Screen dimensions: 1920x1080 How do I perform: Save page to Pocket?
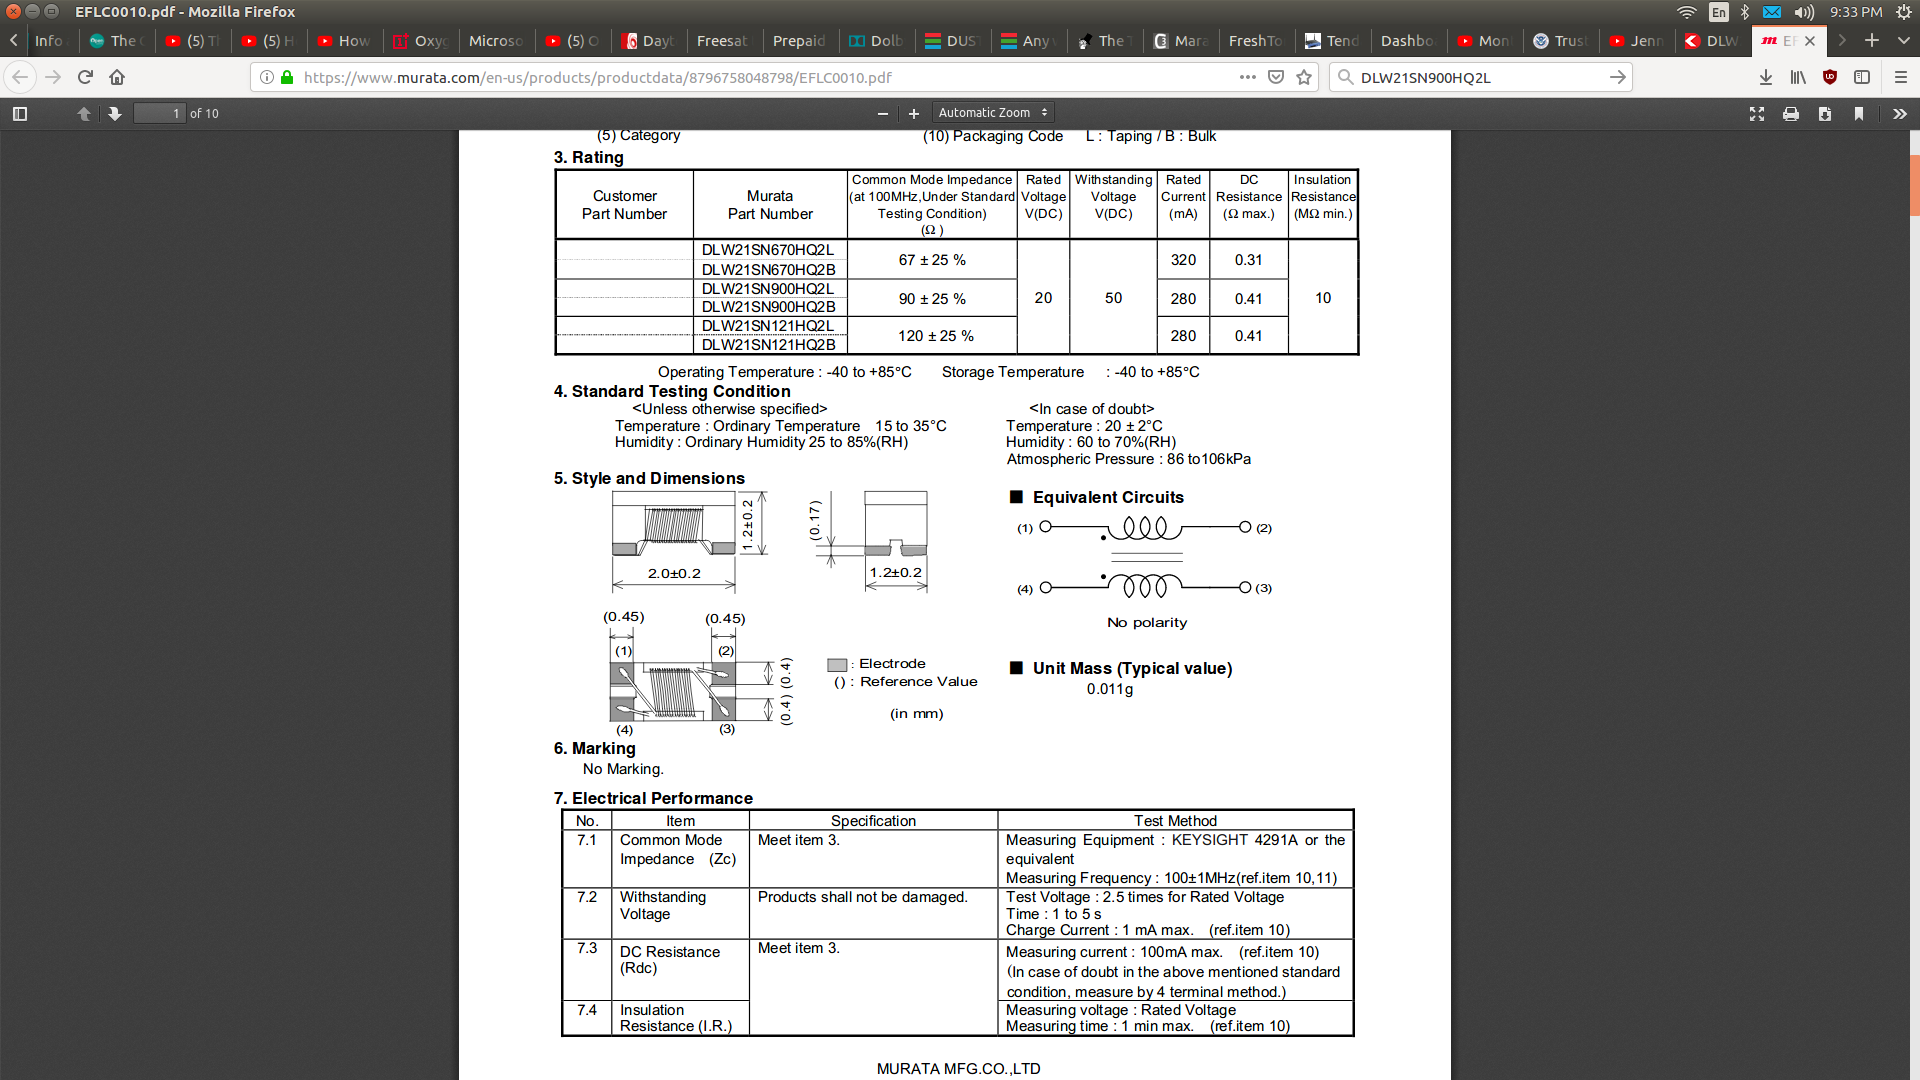(1276, 77)
